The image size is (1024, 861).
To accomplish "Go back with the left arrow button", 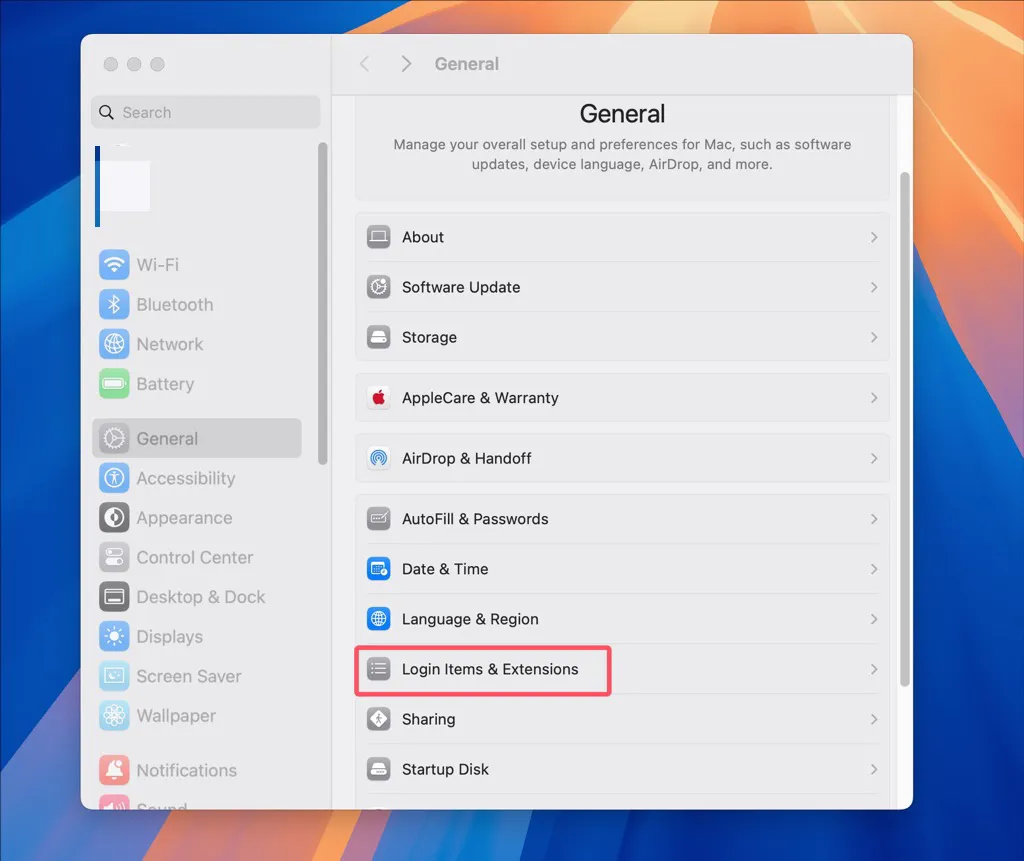I will pos(364,64).
